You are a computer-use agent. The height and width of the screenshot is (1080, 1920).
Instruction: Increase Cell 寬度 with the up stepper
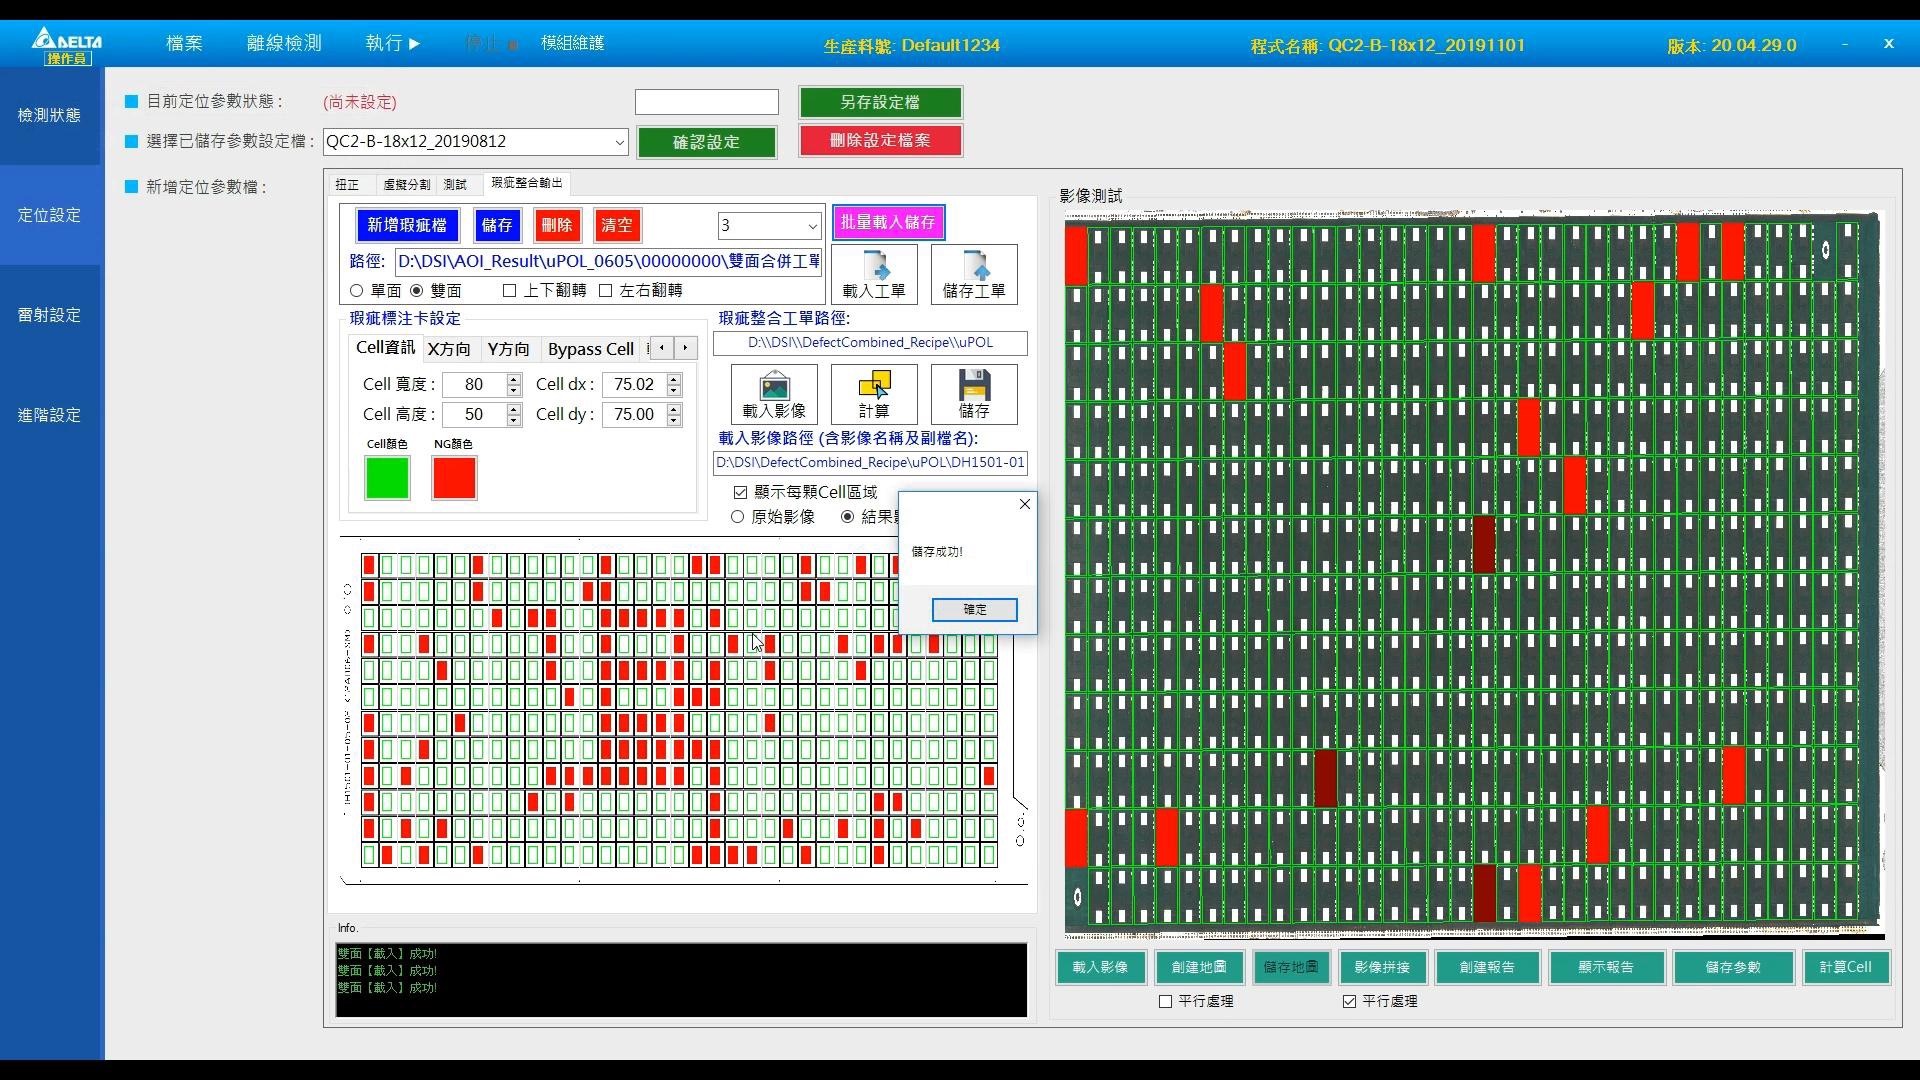514,379
